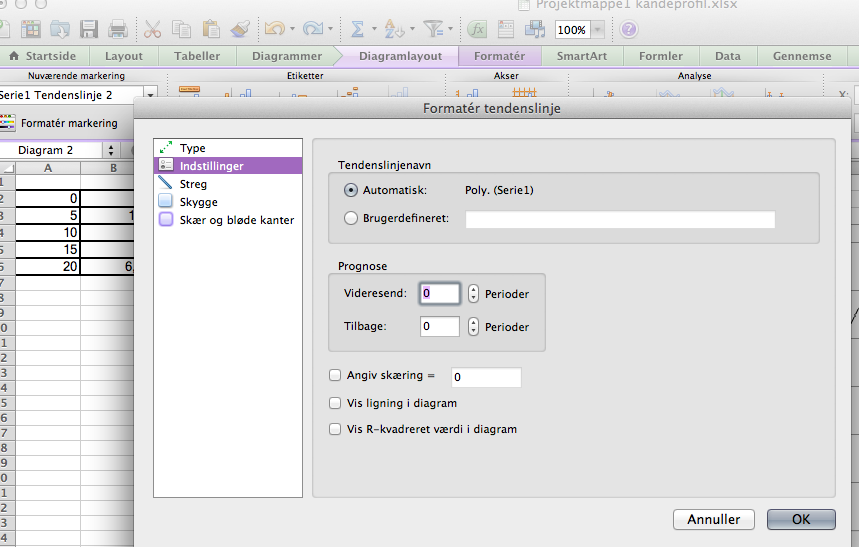Open help with question mark icon
Viewport: 859px width, 547px height.
(628, 29)
